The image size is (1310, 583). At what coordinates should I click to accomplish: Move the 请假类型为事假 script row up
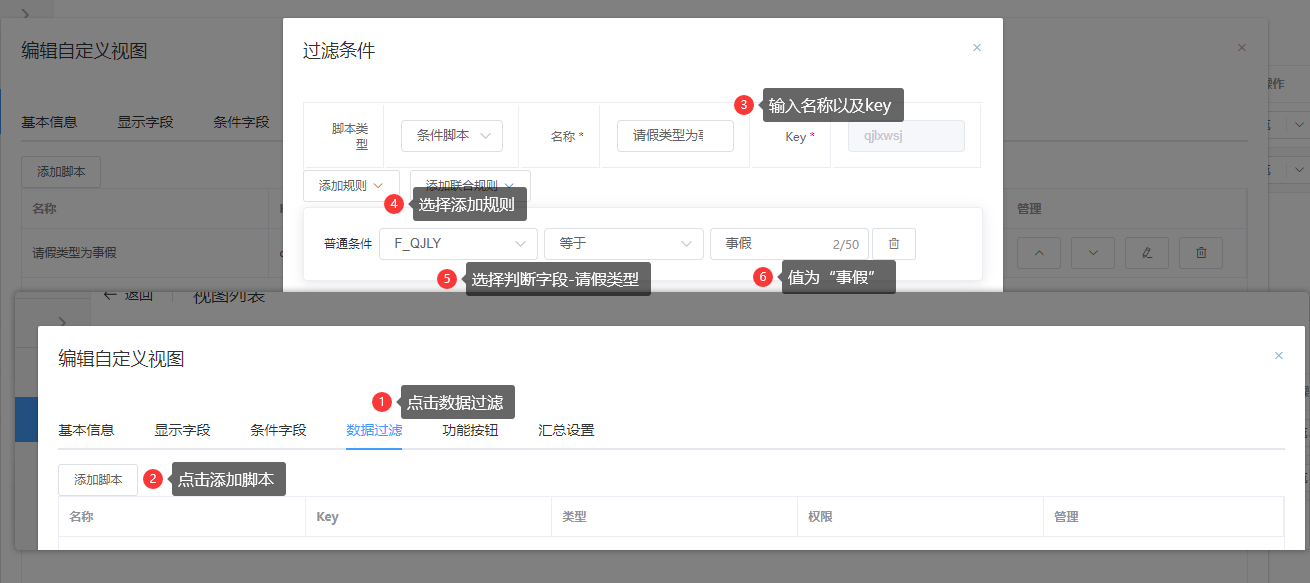pos(1039,253)
